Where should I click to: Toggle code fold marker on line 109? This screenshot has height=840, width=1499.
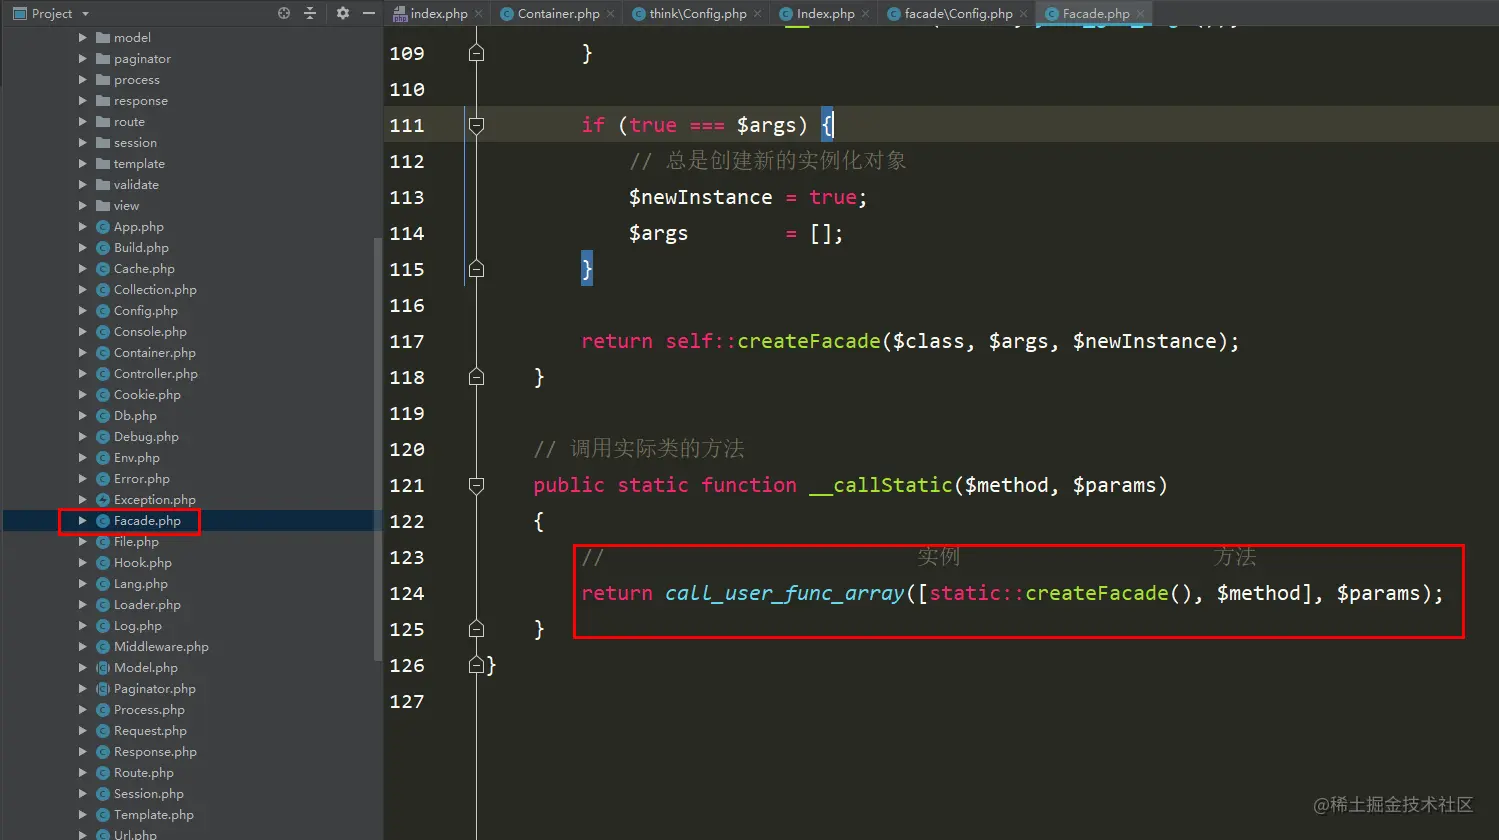click(x=476, y=53)
